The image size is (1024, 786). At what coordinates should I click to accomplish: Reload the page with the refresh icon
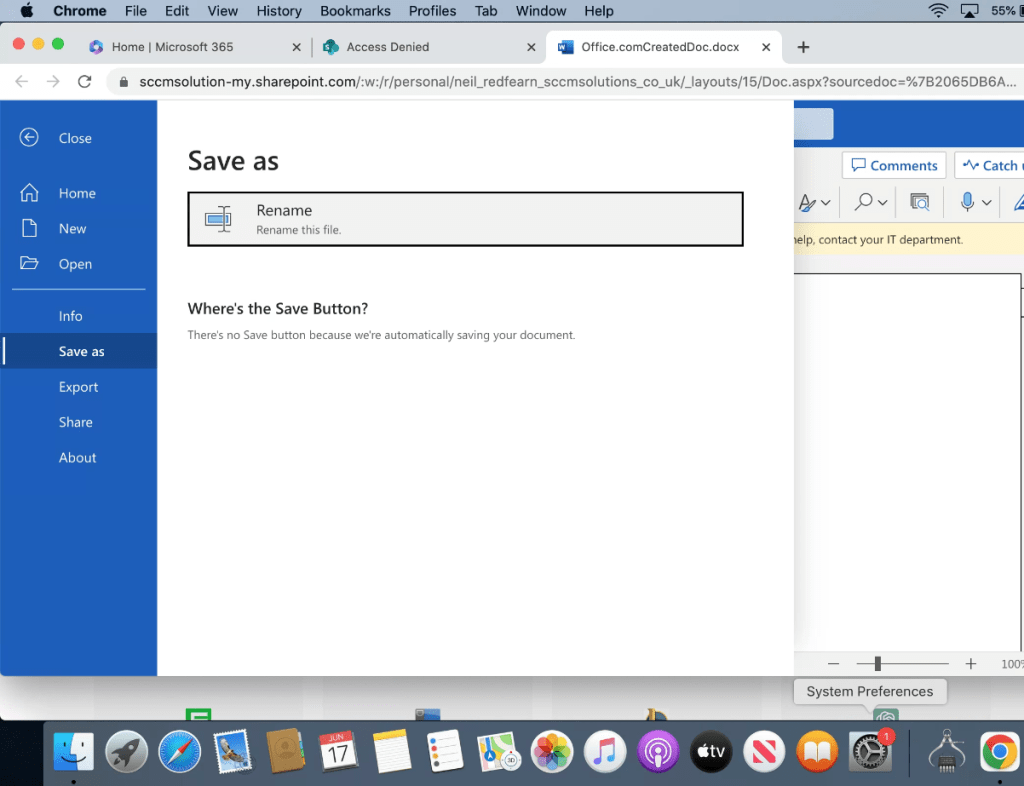[x=85, y=81]
